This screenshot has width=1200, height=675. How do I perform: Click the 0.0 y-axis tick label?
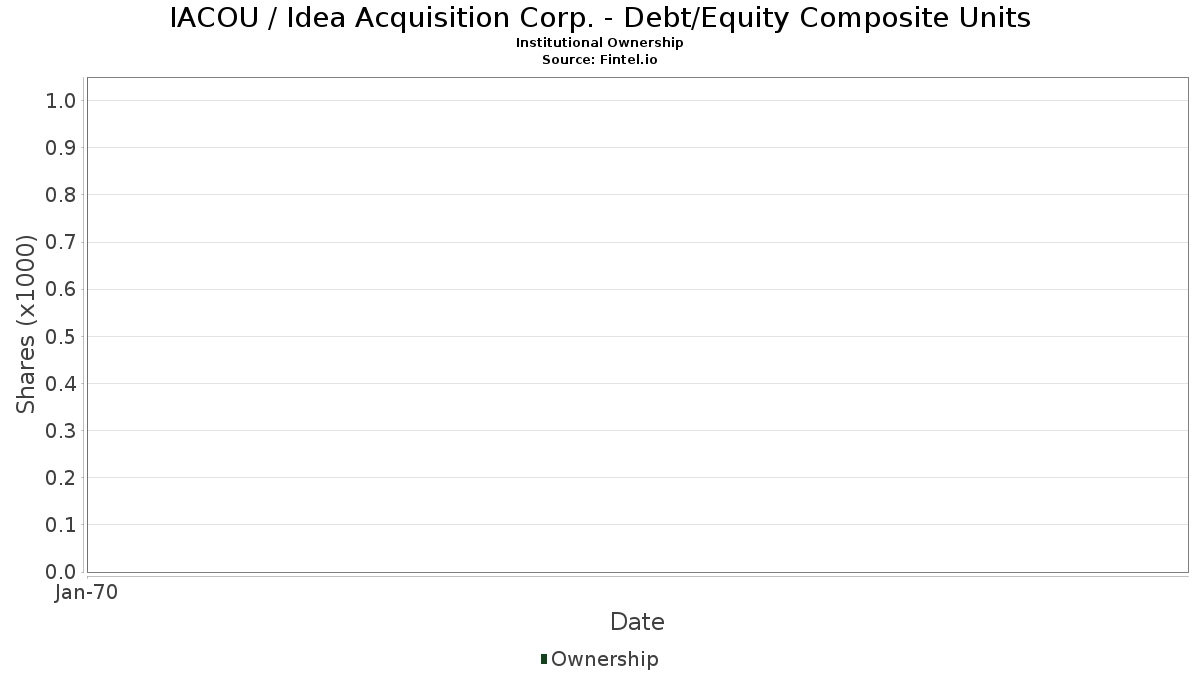(x=61, y=572)
